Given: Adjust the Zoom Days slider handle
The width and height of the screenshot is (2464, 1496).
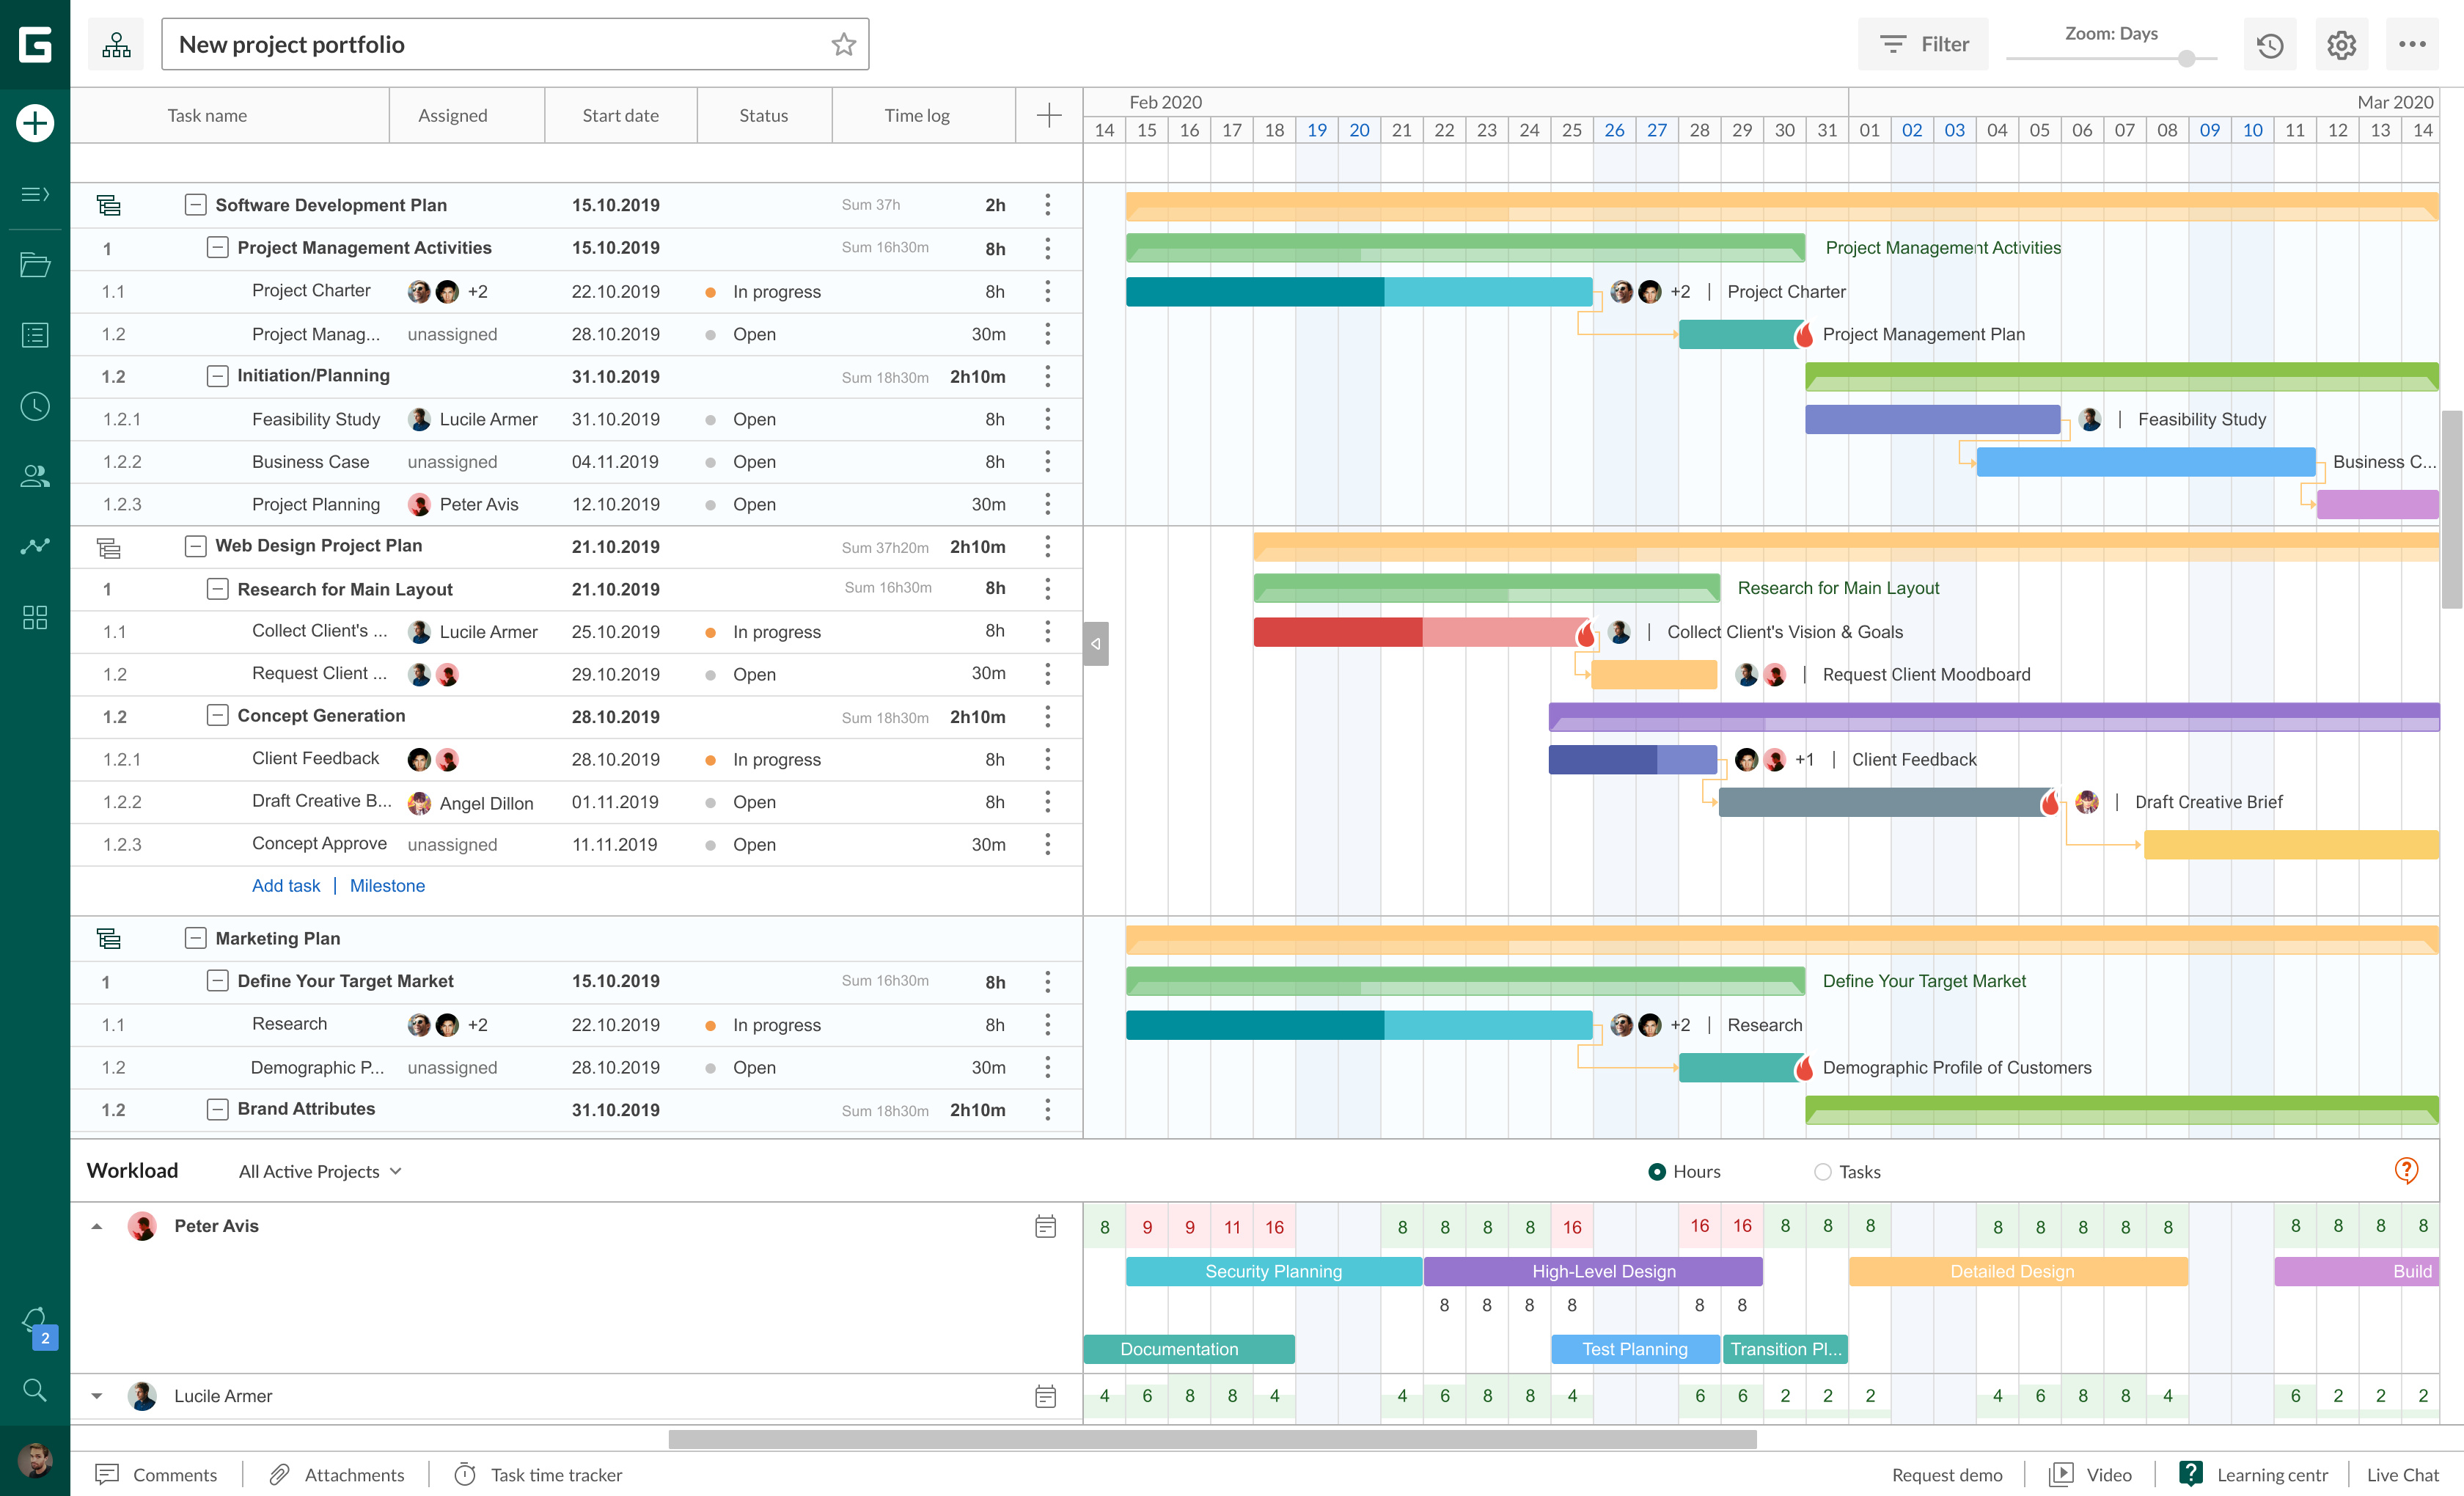Looking at the screenshot, I should (2186, 59).
